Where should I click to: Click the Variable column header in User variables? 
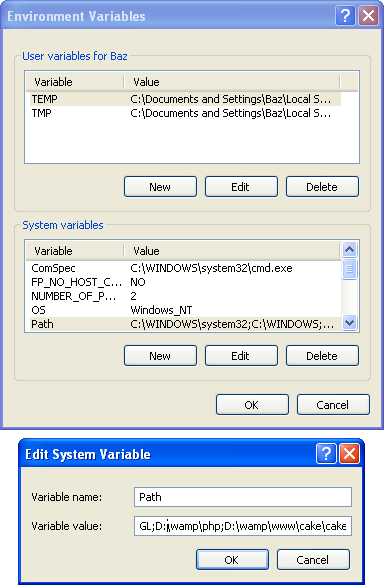75,82
